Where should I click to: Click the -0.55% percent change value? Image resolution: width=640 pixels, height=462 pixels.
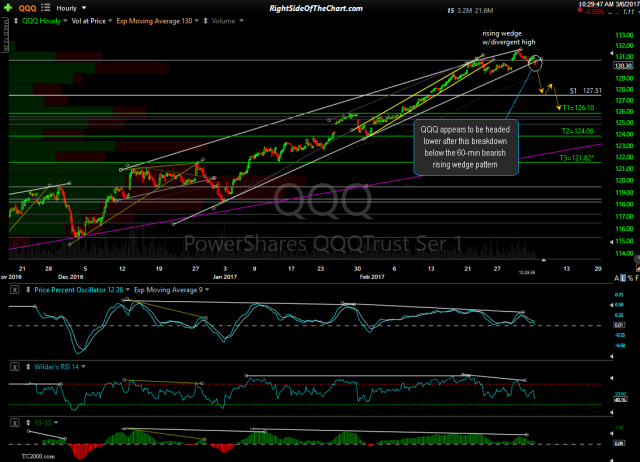click(594, 12)
